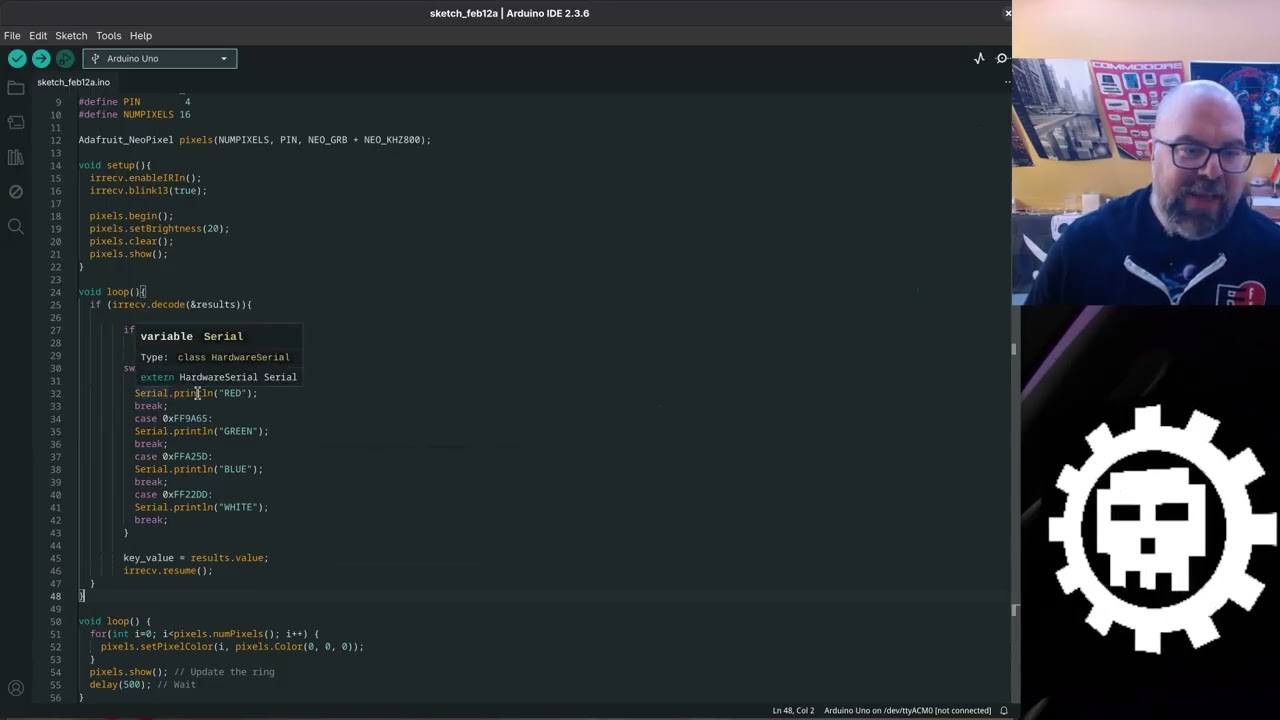Click Serial.println("WHITE"); line

201,507
